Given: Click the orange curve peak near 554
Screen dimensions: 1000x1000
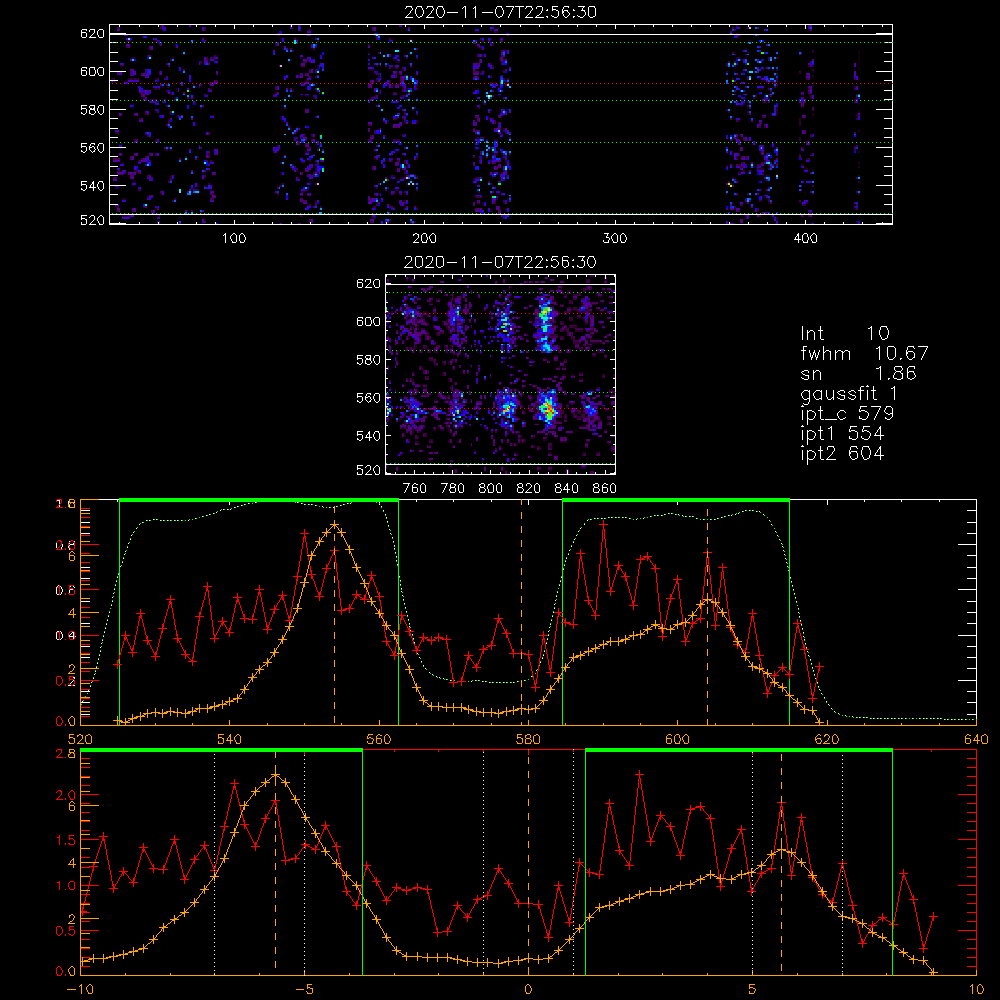Looking at the screenshot, I should 335,524.
